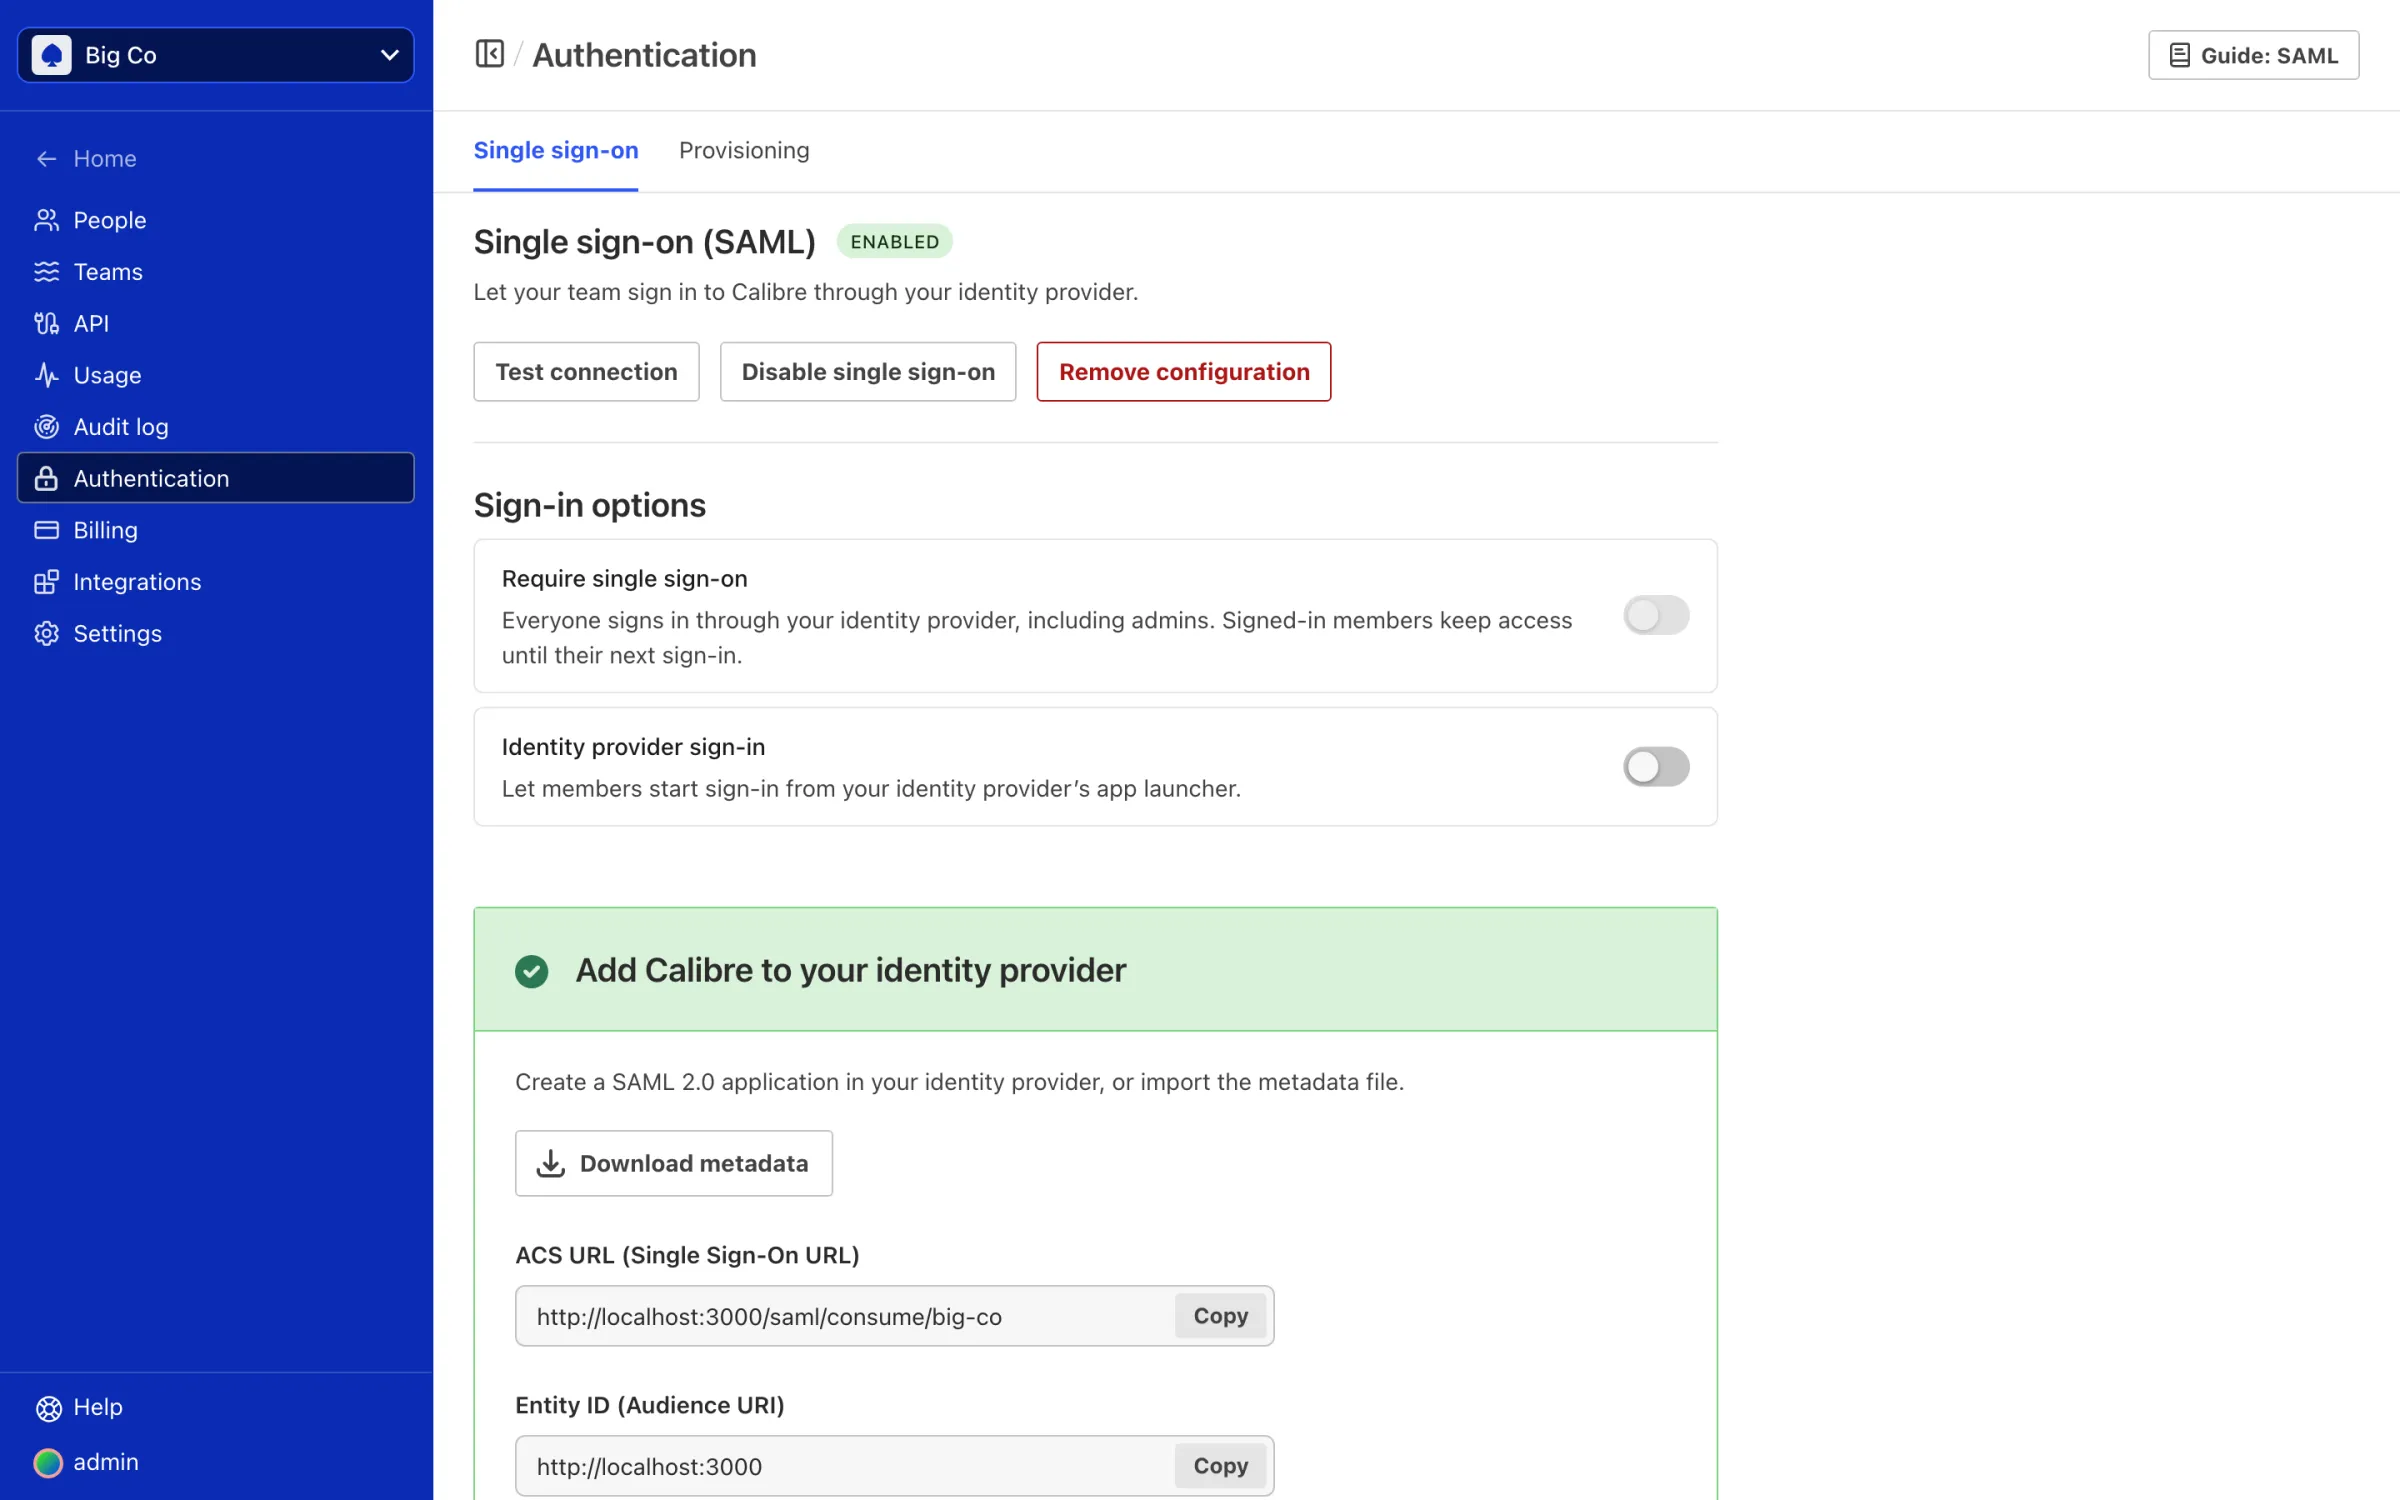This screenshot has width=2400, height=1500.
Task: Click the back arrow icon beside Home
Action: [x=46, y=159]
